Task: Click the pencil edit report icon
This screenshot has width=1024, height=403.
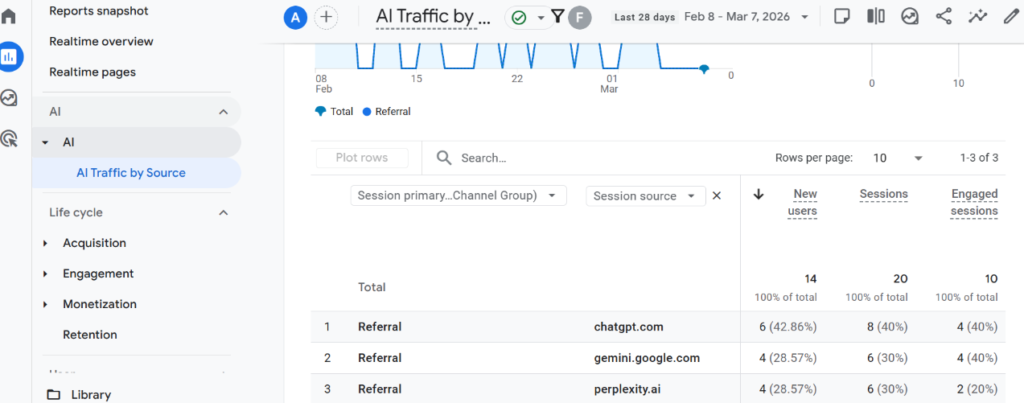Action: pyautogui.click(x=1010, y=17)
